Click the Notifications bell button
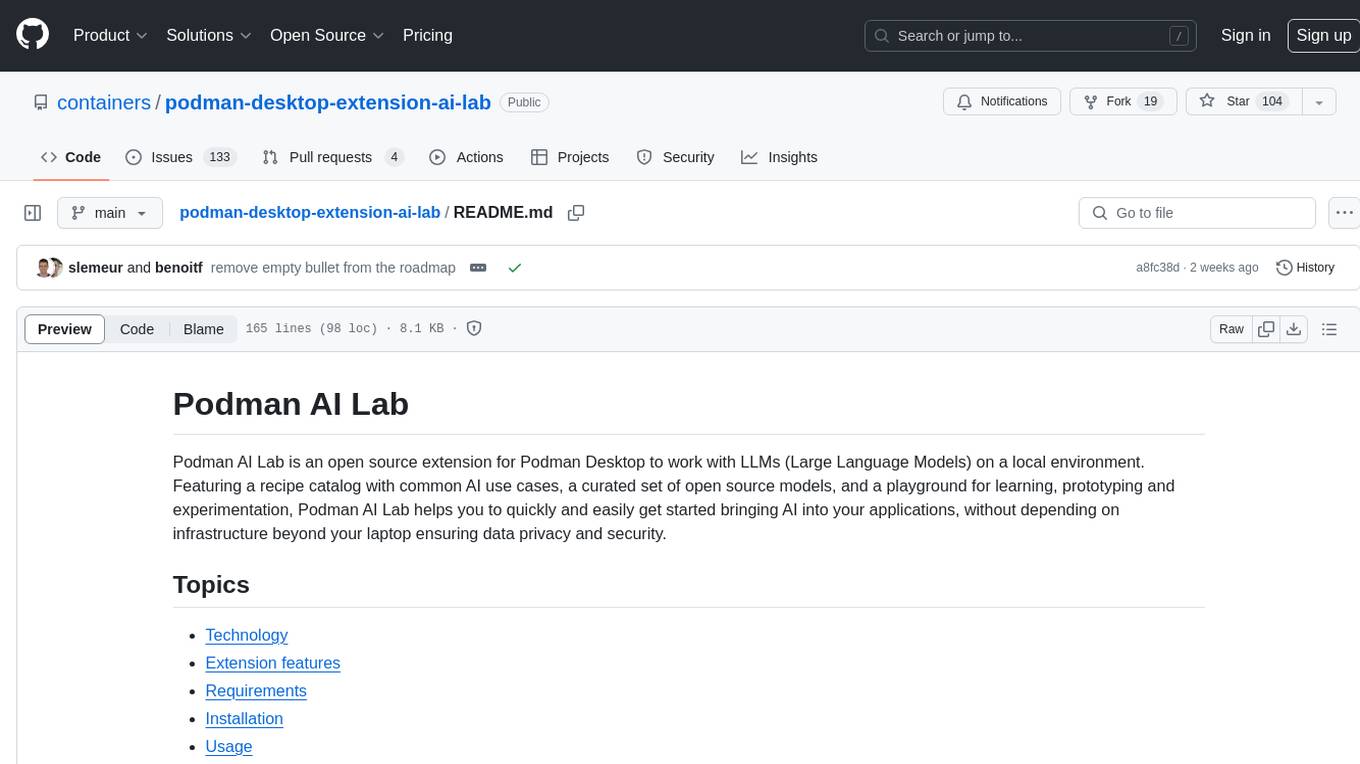This screenshot has height=764, width=1360. point(1002,101)
